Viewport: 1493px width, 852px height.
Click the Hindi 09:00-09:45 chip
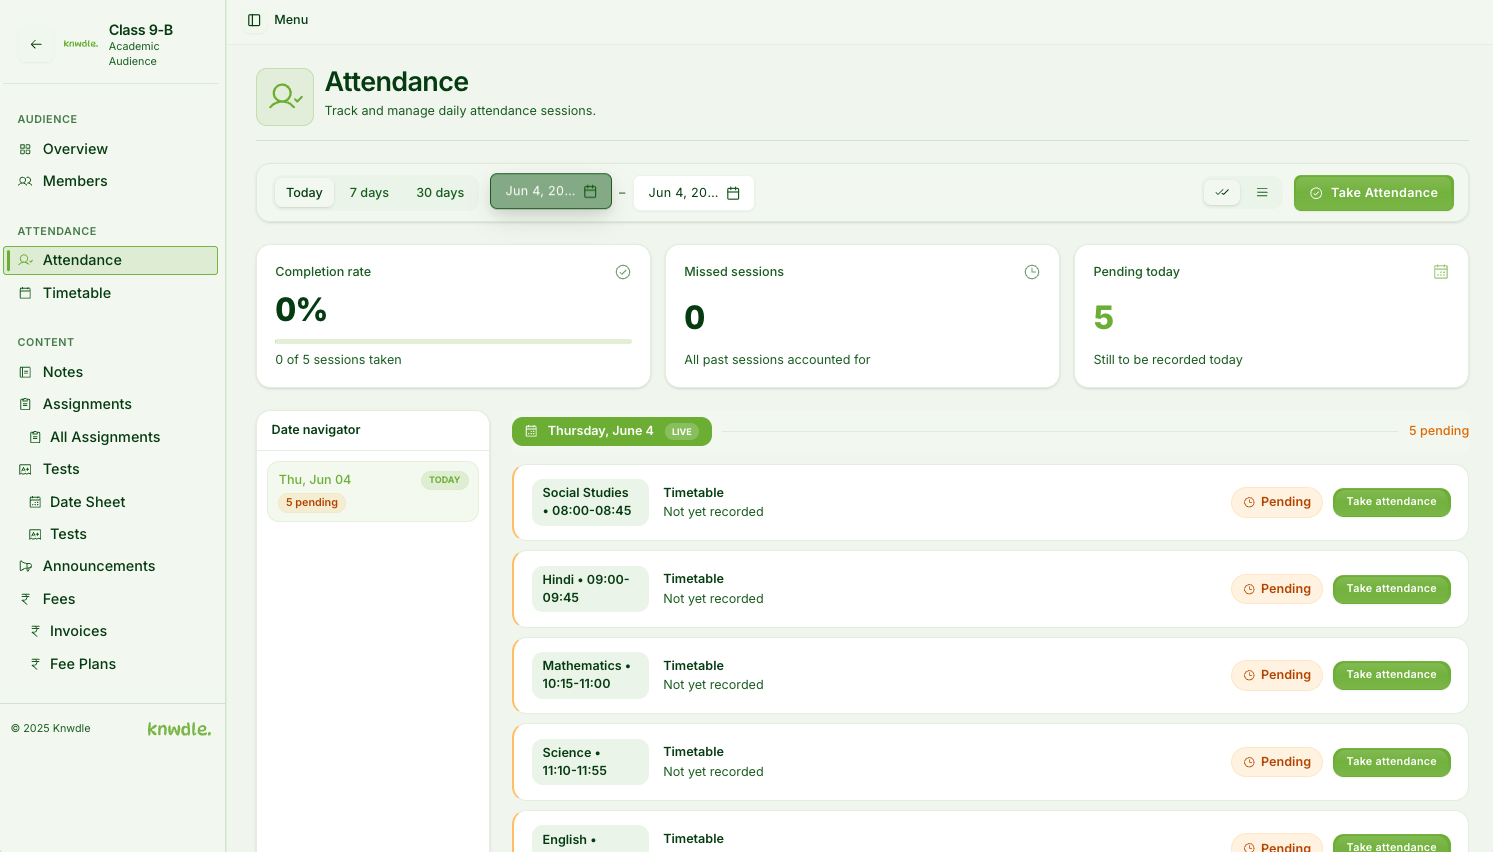point(590,589)
